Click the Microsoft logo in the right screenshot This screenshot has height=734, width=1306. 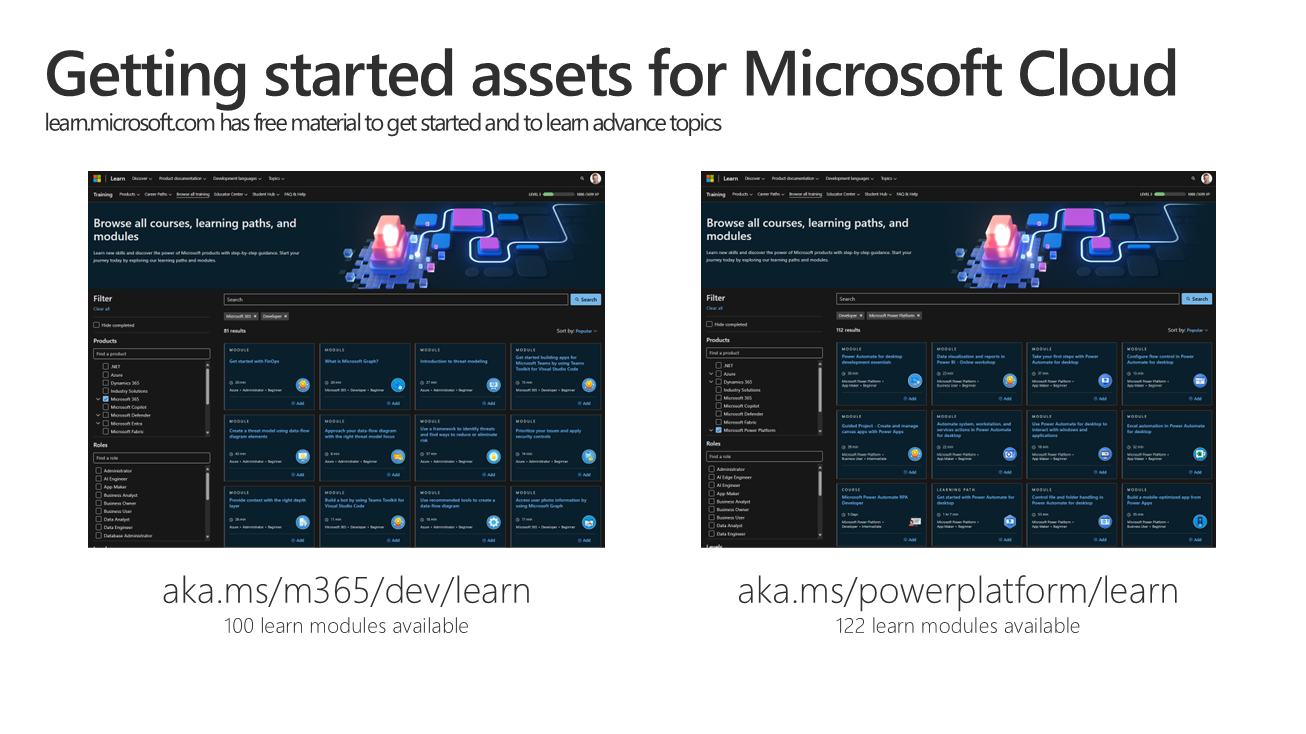coord(710,179)
